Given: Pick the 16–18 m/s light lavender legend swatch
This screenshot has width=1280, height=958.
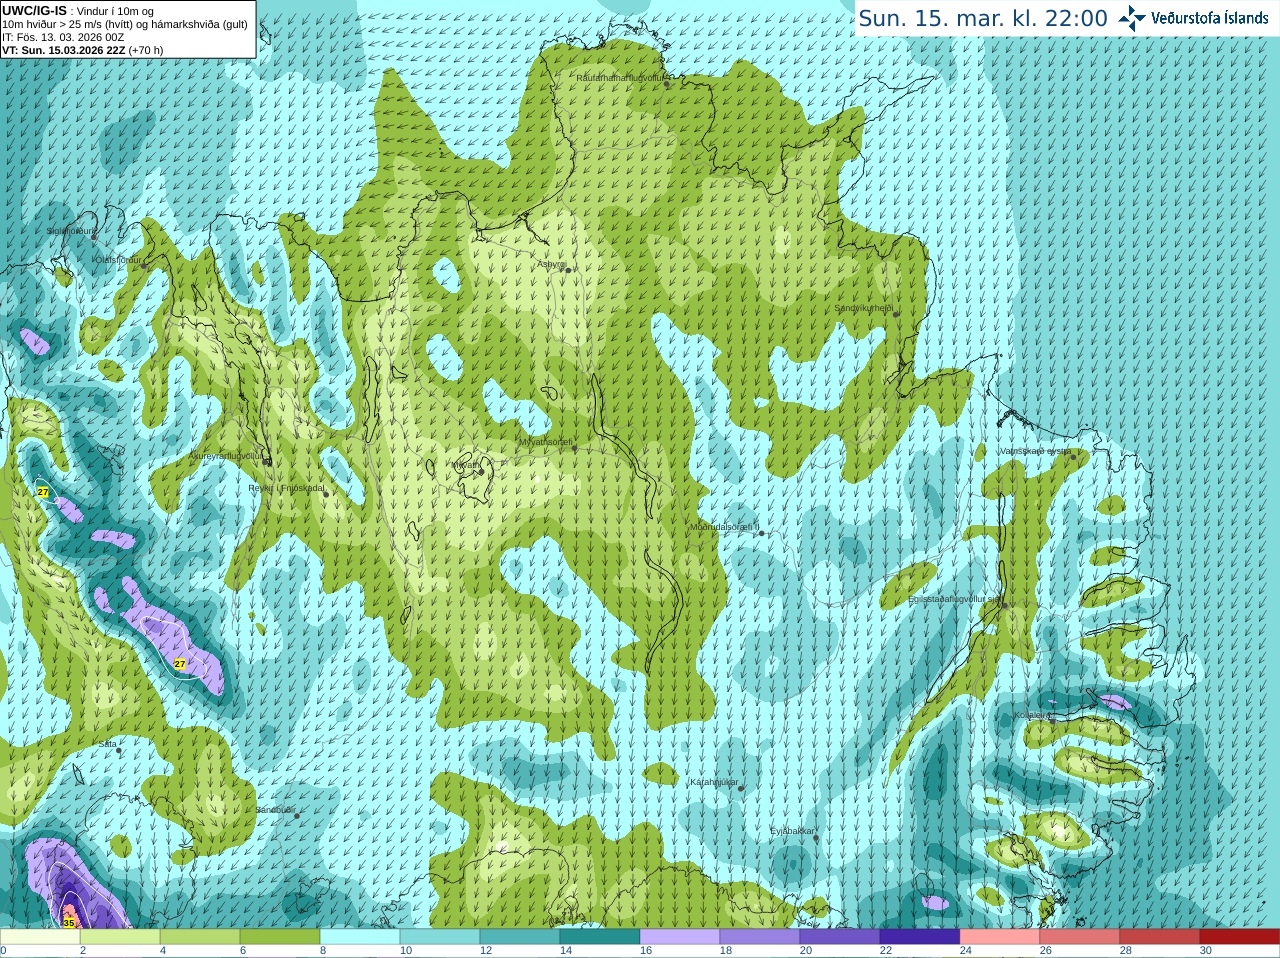Looking at the screenshot, I should coord(680,937).
